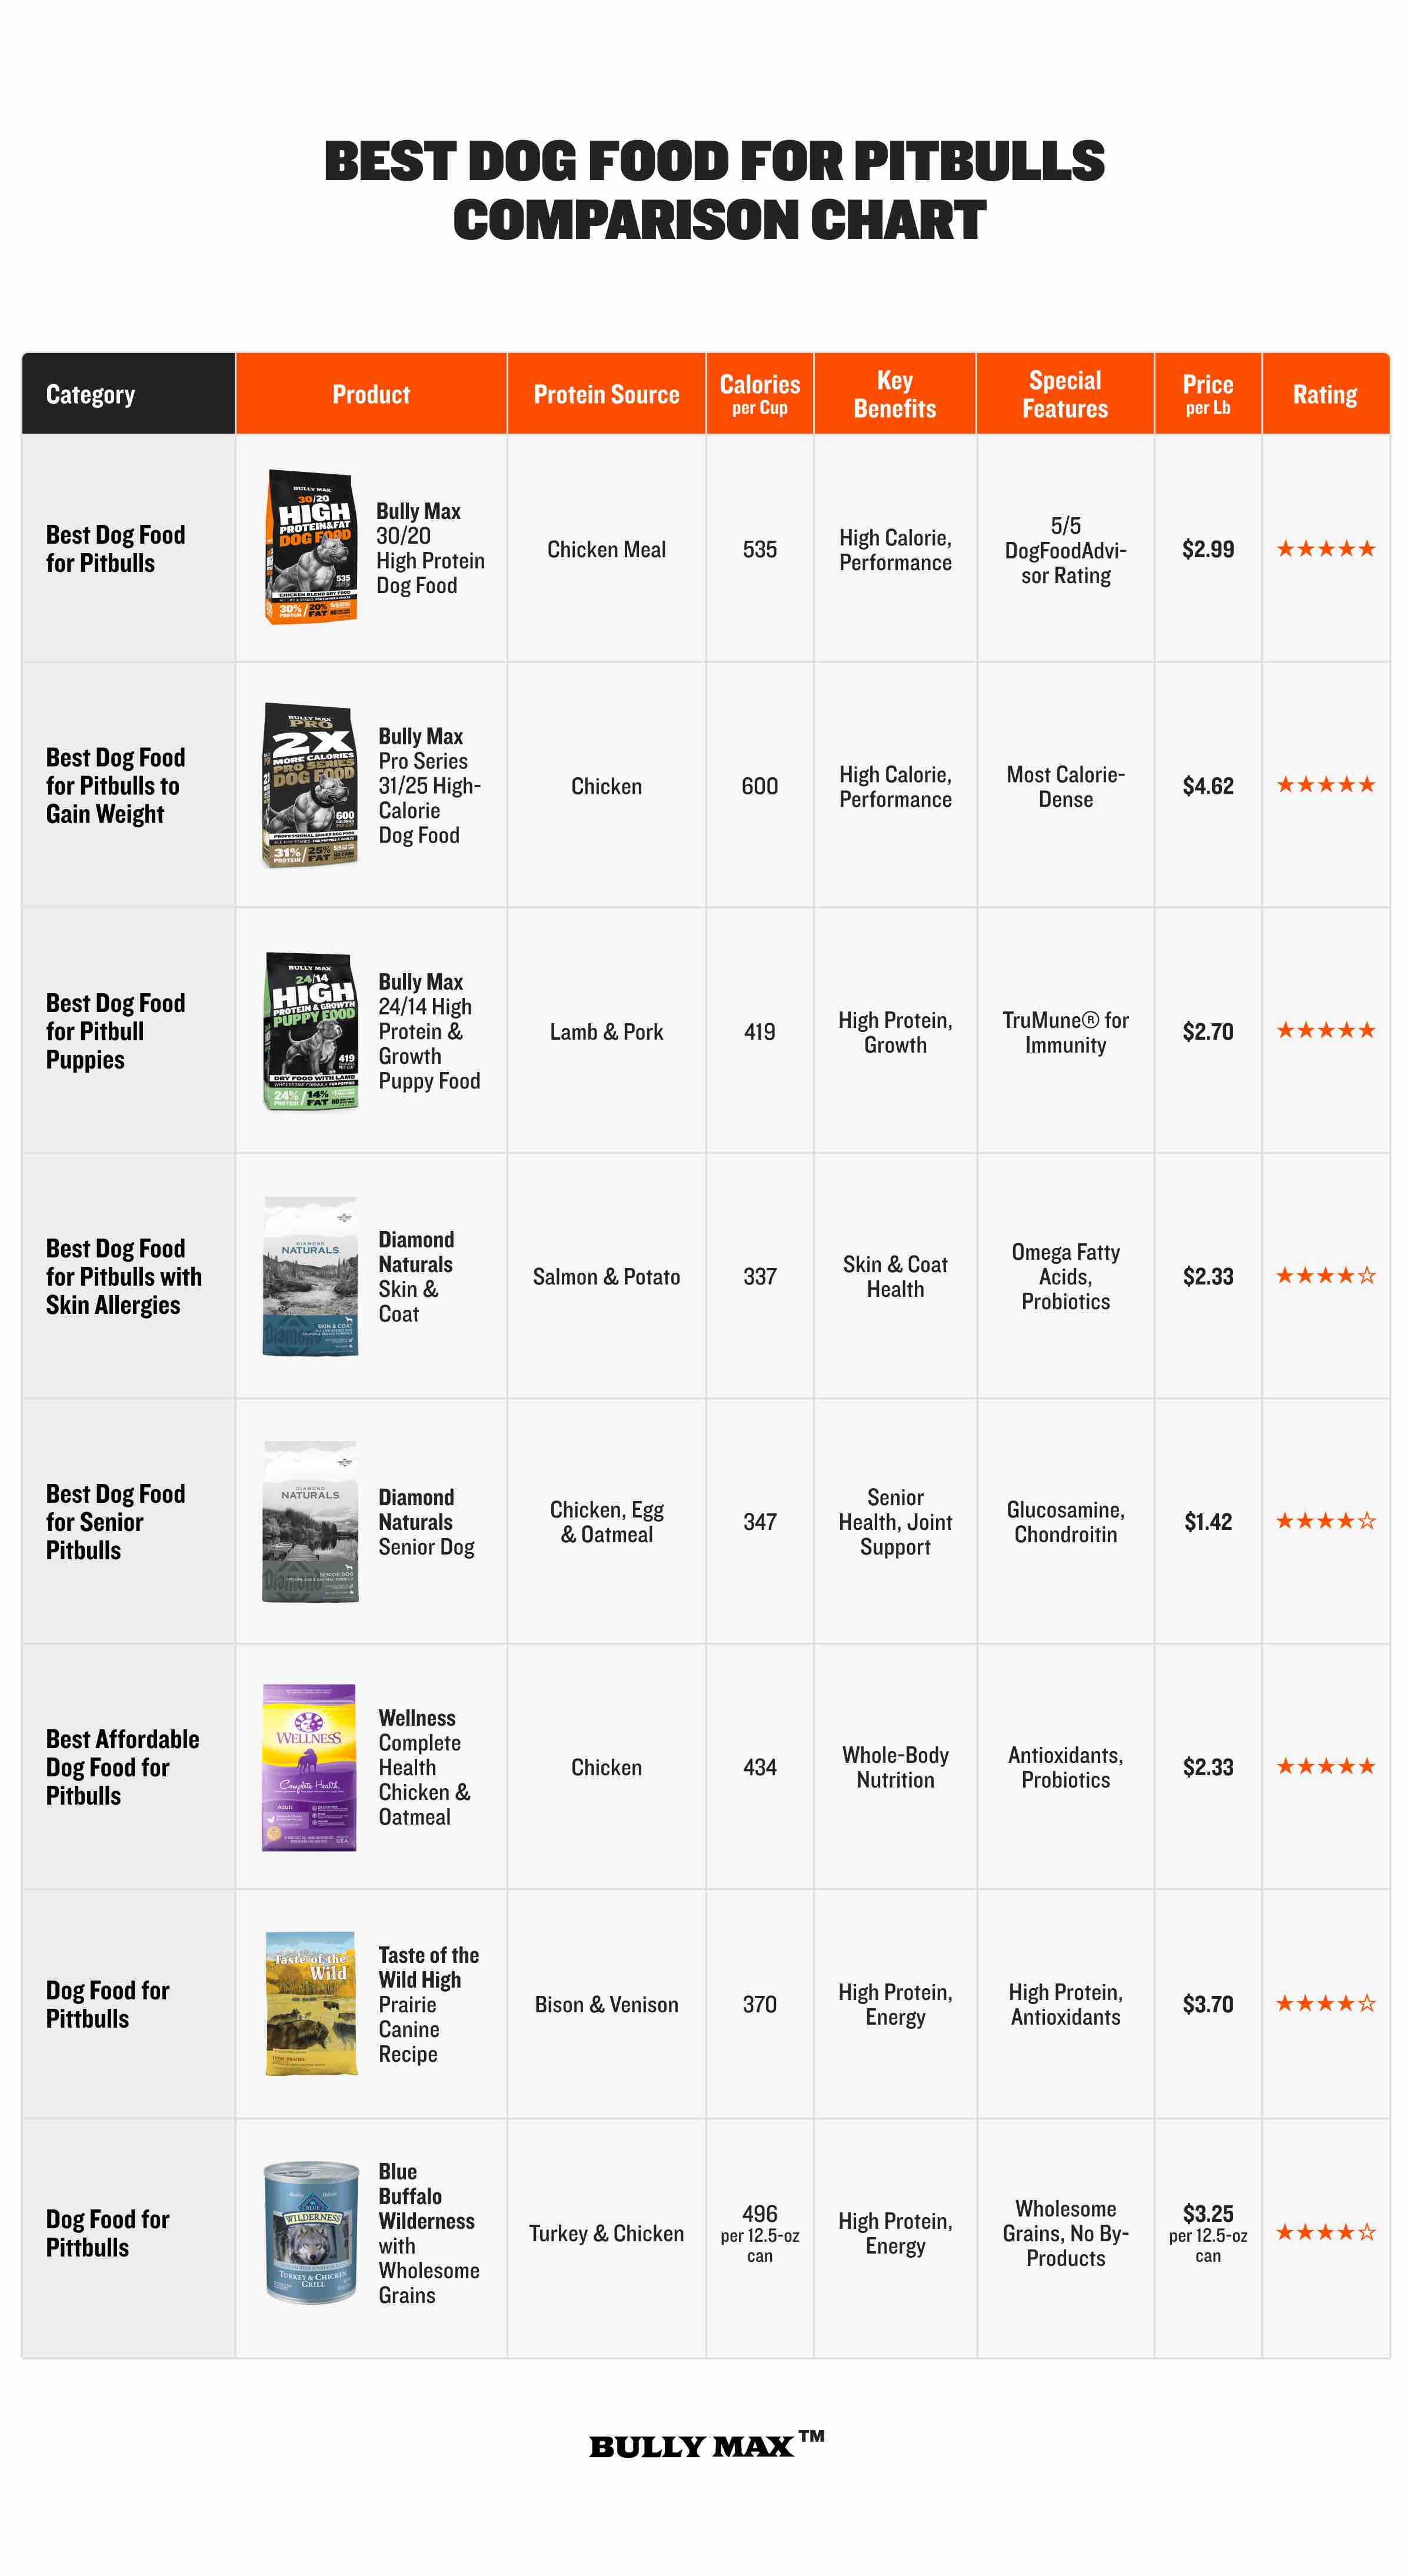The width and height of the screenshot is (1412, 2576).
Task: Click the Protein Source column header
Action: click(606, 393)
